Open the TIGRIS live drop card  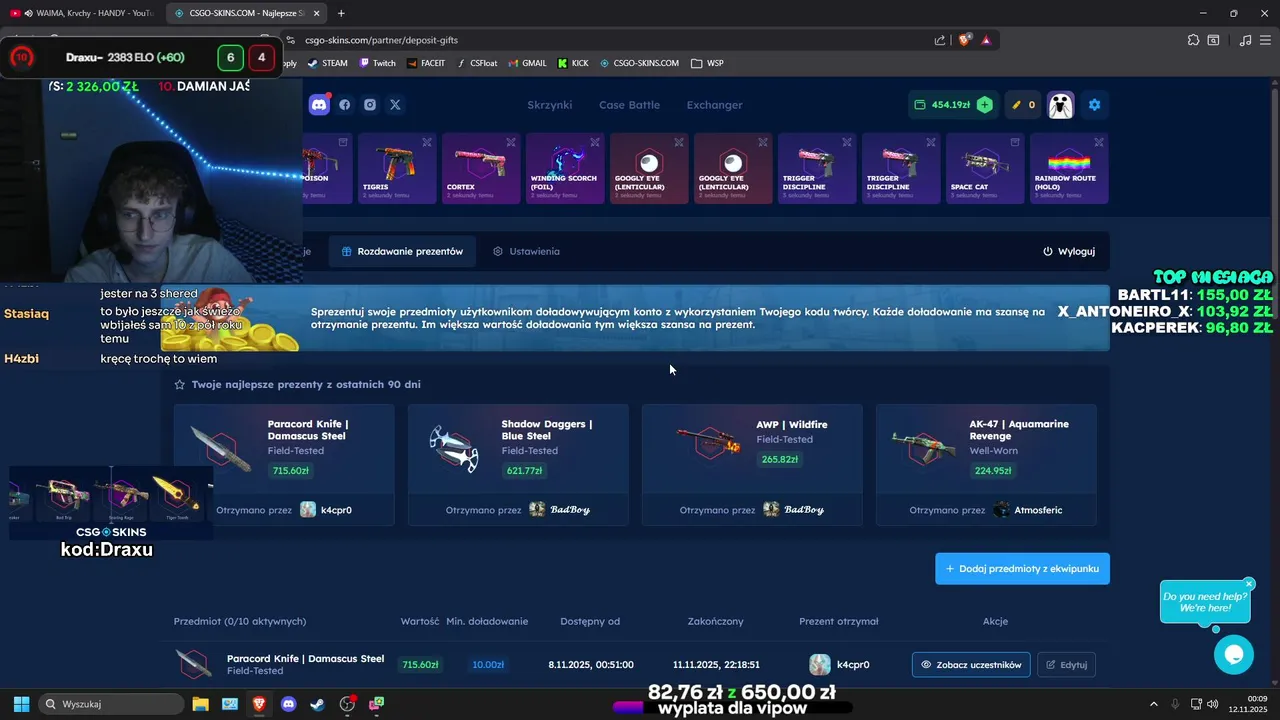(x=397, y=168)
